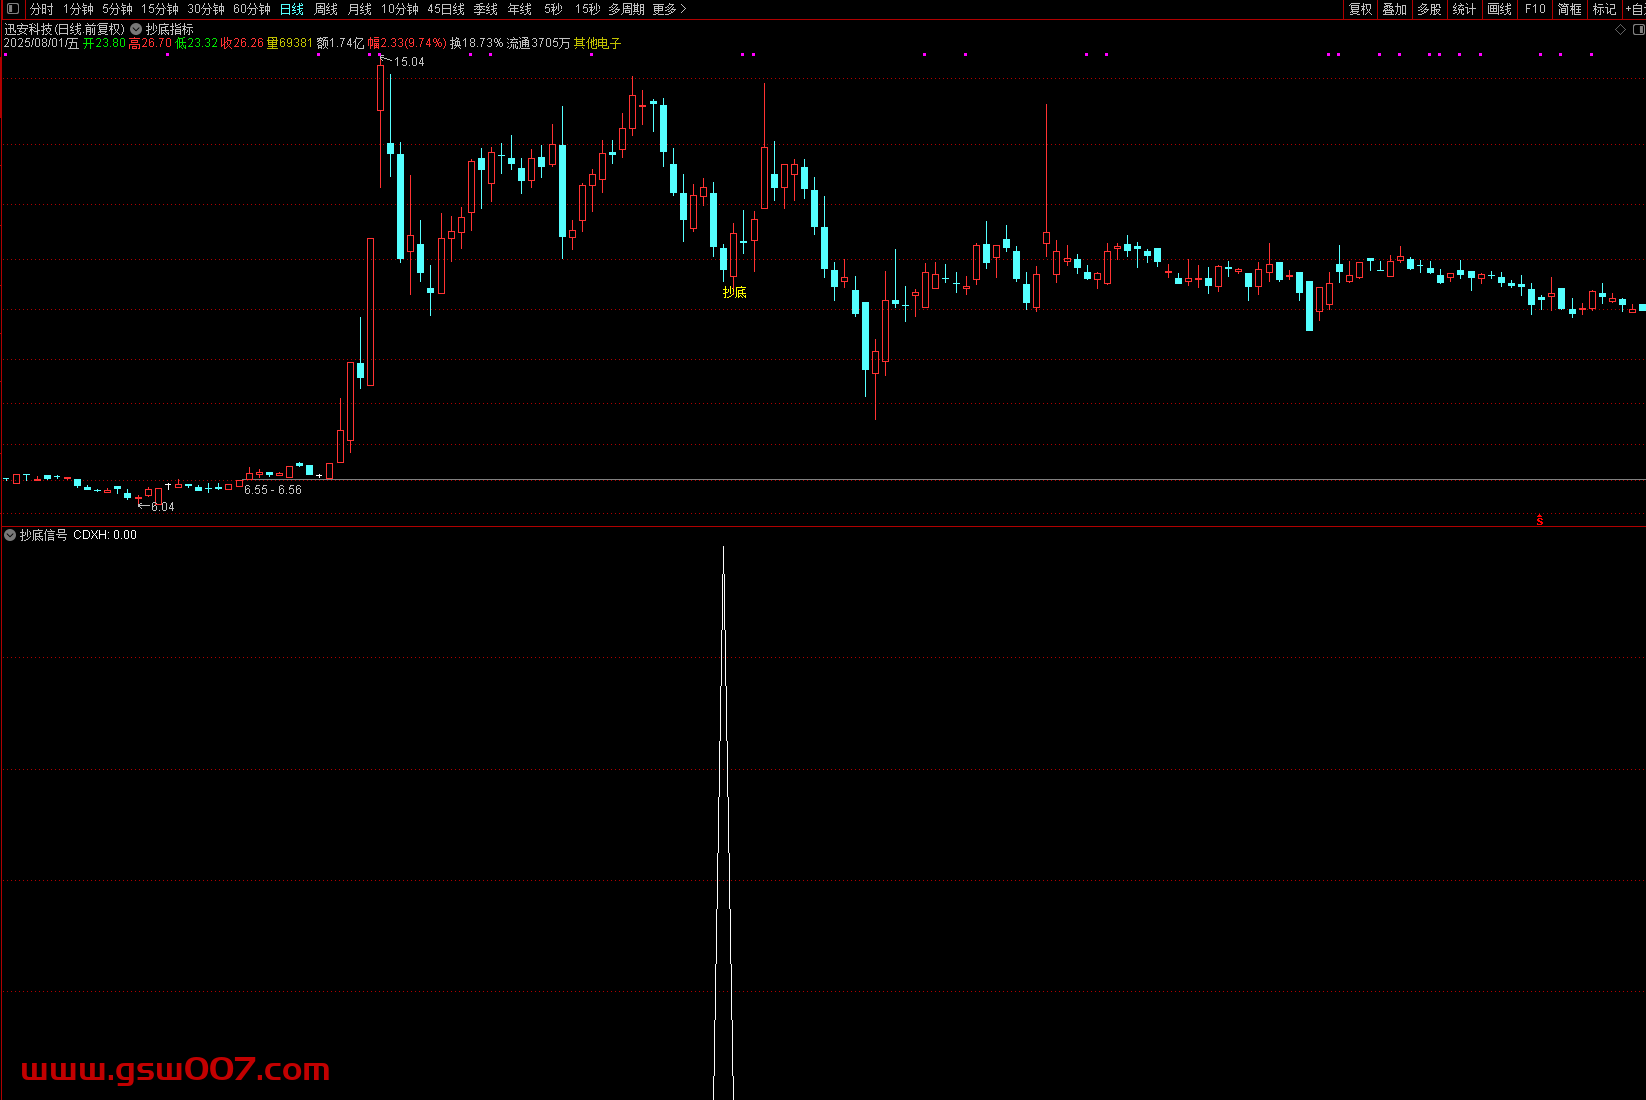Click the 低23.32 low price value

197,43
